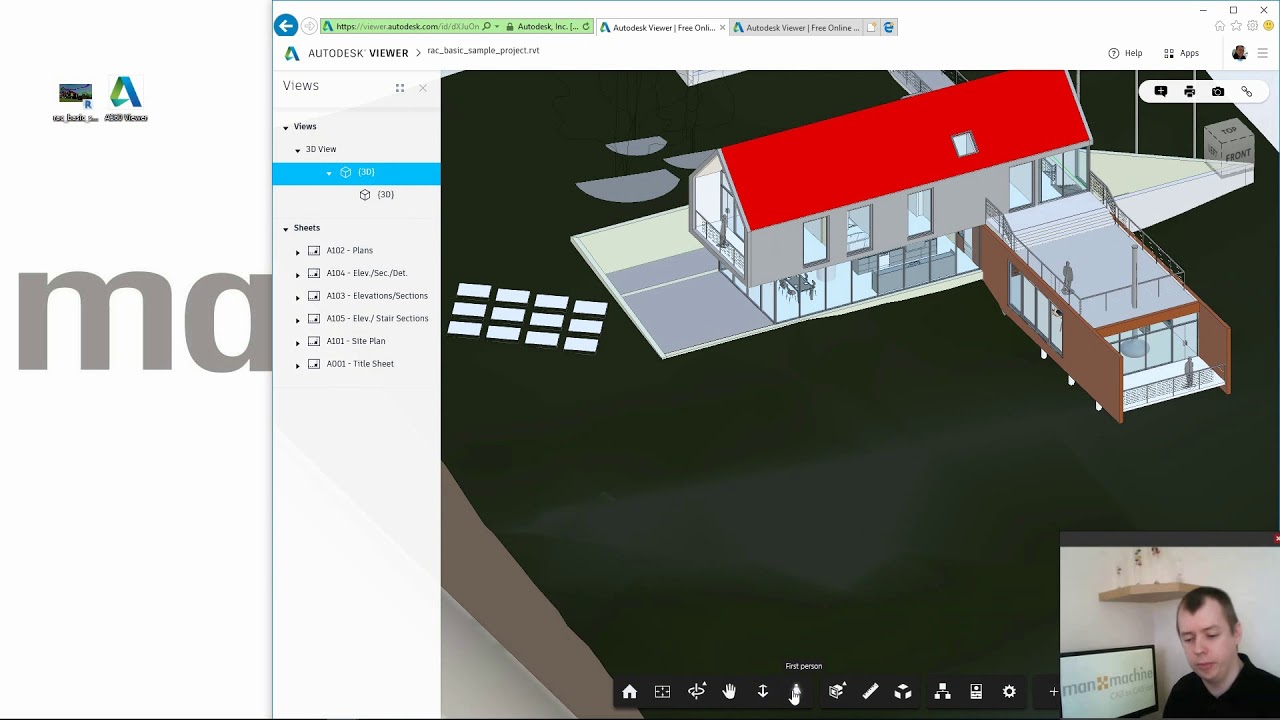The image size is (1280, 720).
Task: Expand the A104 - Elev./Sec./Det. sheet
Action: click(297, 274)
